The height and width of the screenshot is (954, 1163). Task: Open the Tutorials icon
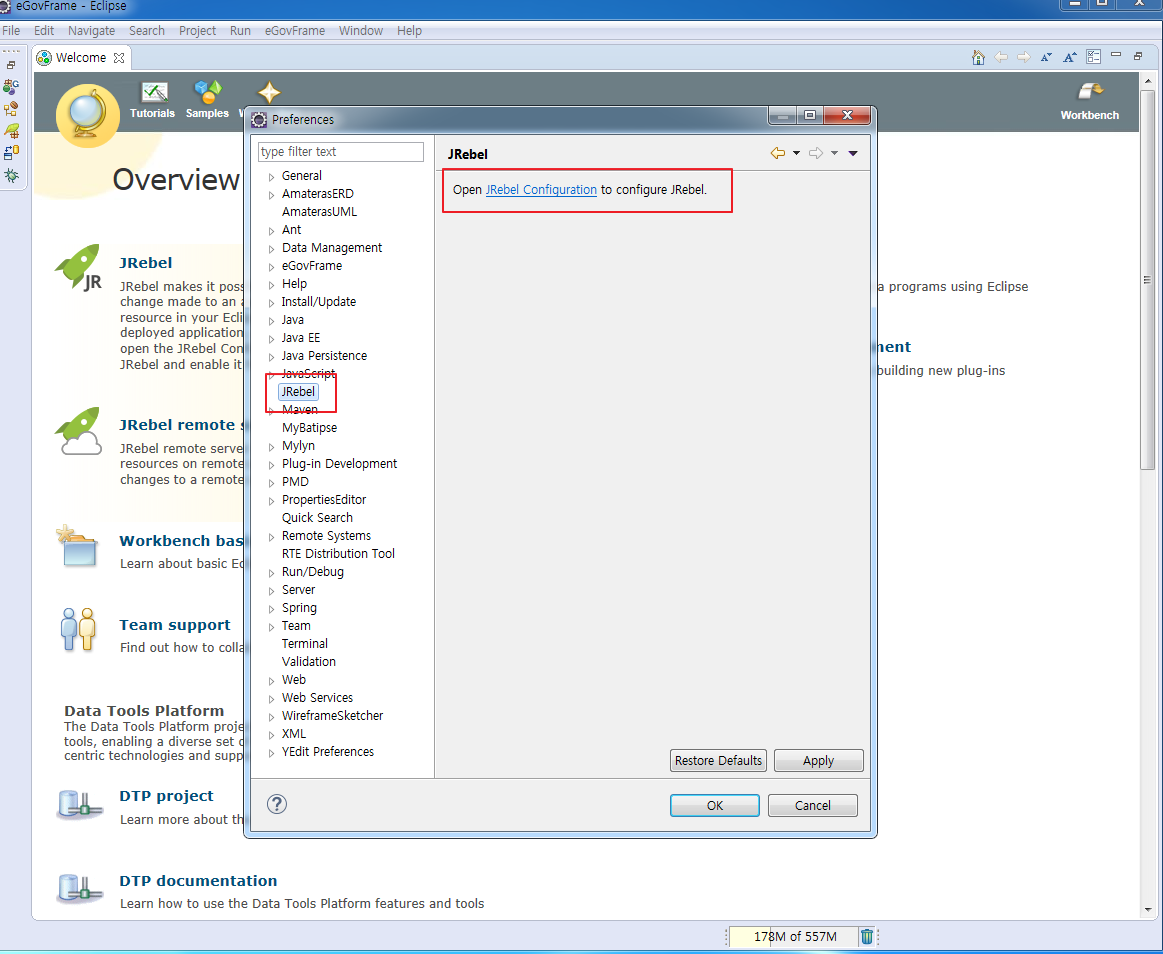(154, 92)
